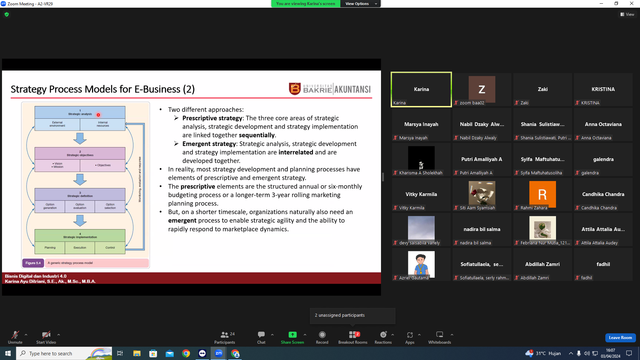Click galendra's participant tile
Viewport: 640px width, 360px height.
tap(603, 160)
